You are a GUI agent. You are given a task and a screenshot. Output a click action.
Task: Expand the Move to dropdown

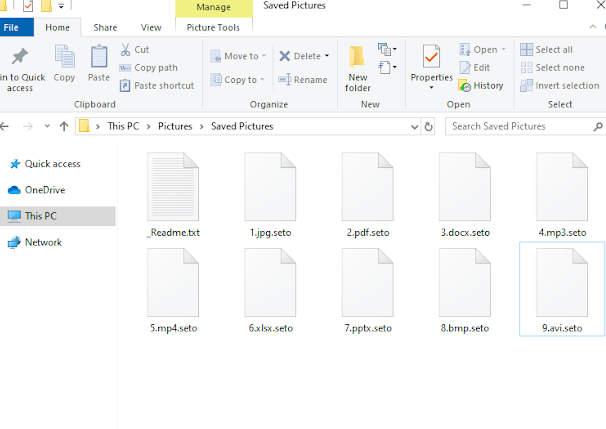(262, 57)
